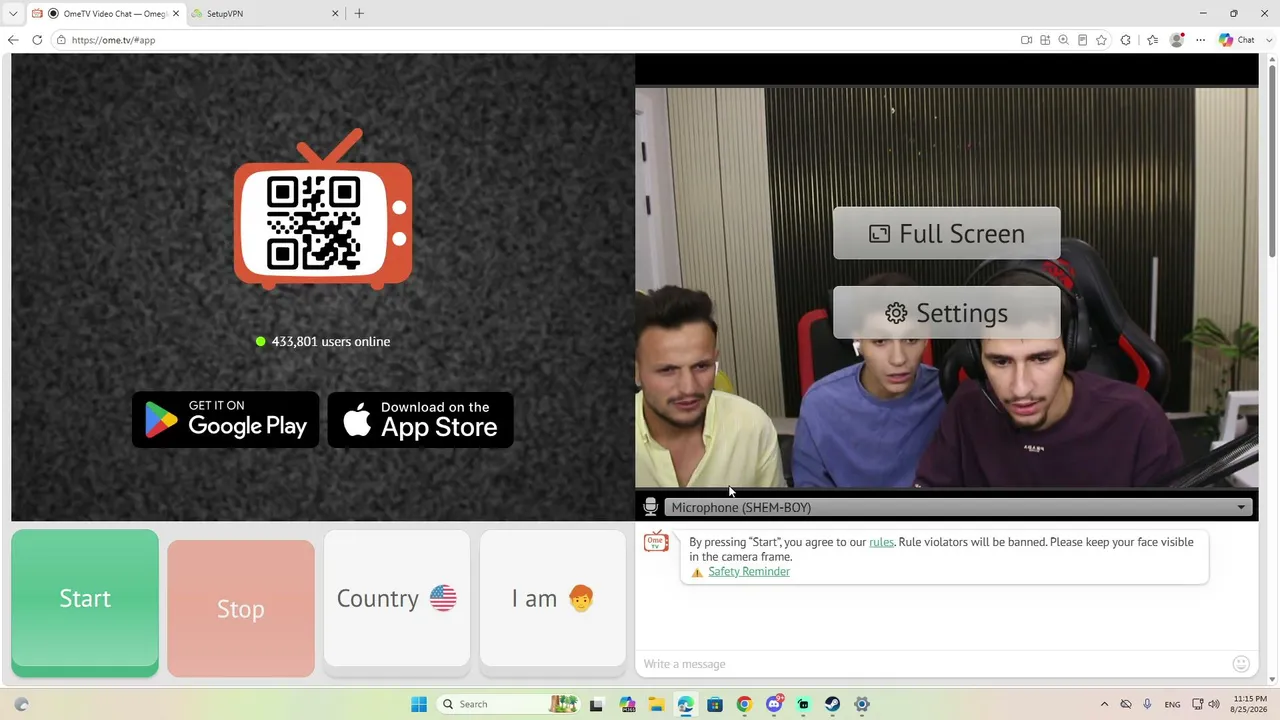
Task: Click the tray microphone-in-use icon
Action: tap(1147, 704)
